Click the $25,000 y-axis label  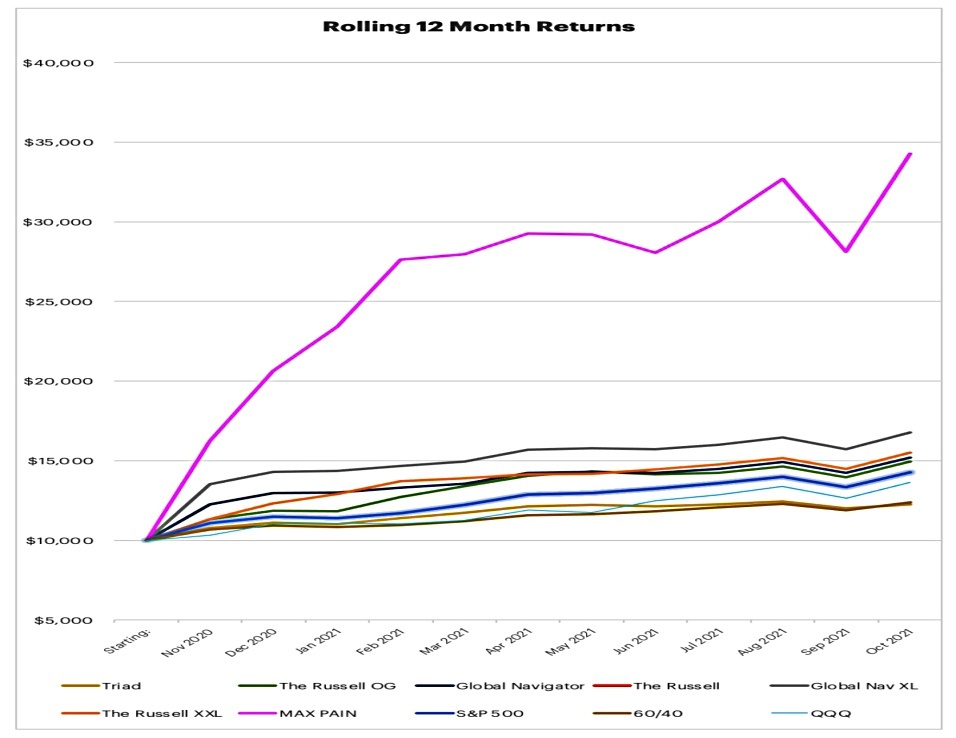coord(59,302)
